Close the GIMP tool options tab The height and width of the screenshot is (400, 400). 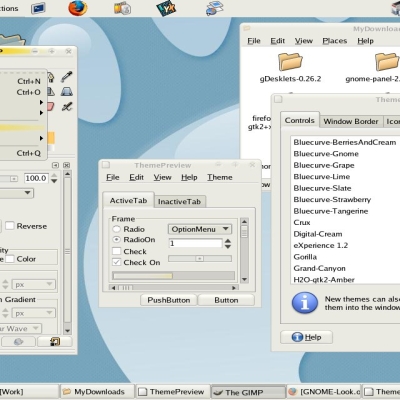point(66,165)
